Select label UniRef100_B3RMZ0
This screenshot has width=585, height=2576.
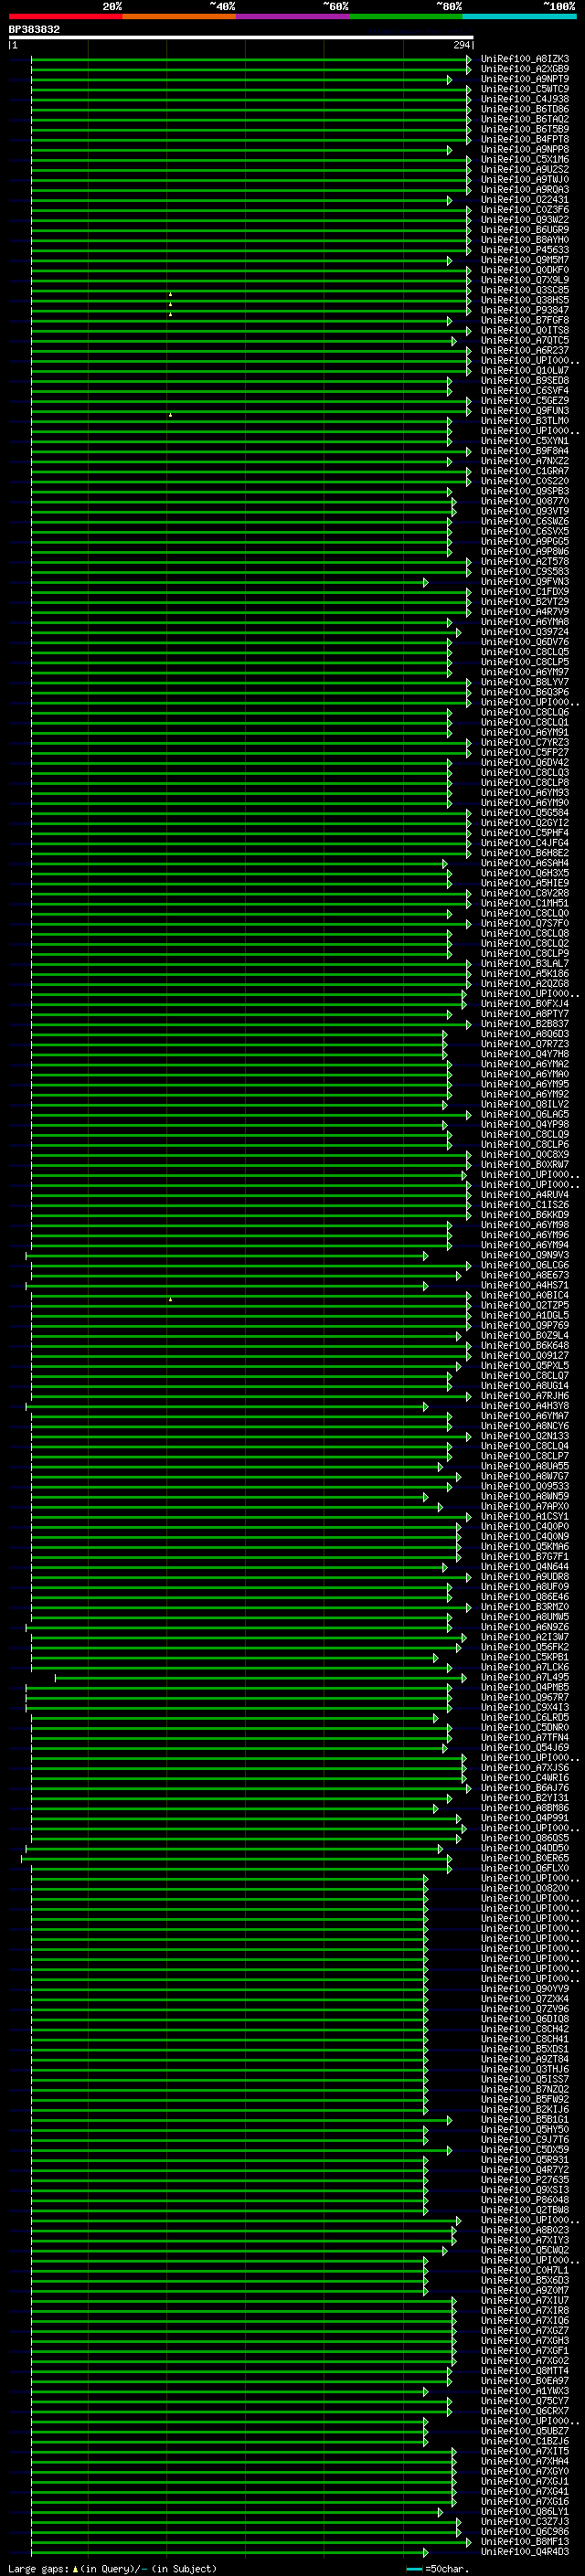525,1607
